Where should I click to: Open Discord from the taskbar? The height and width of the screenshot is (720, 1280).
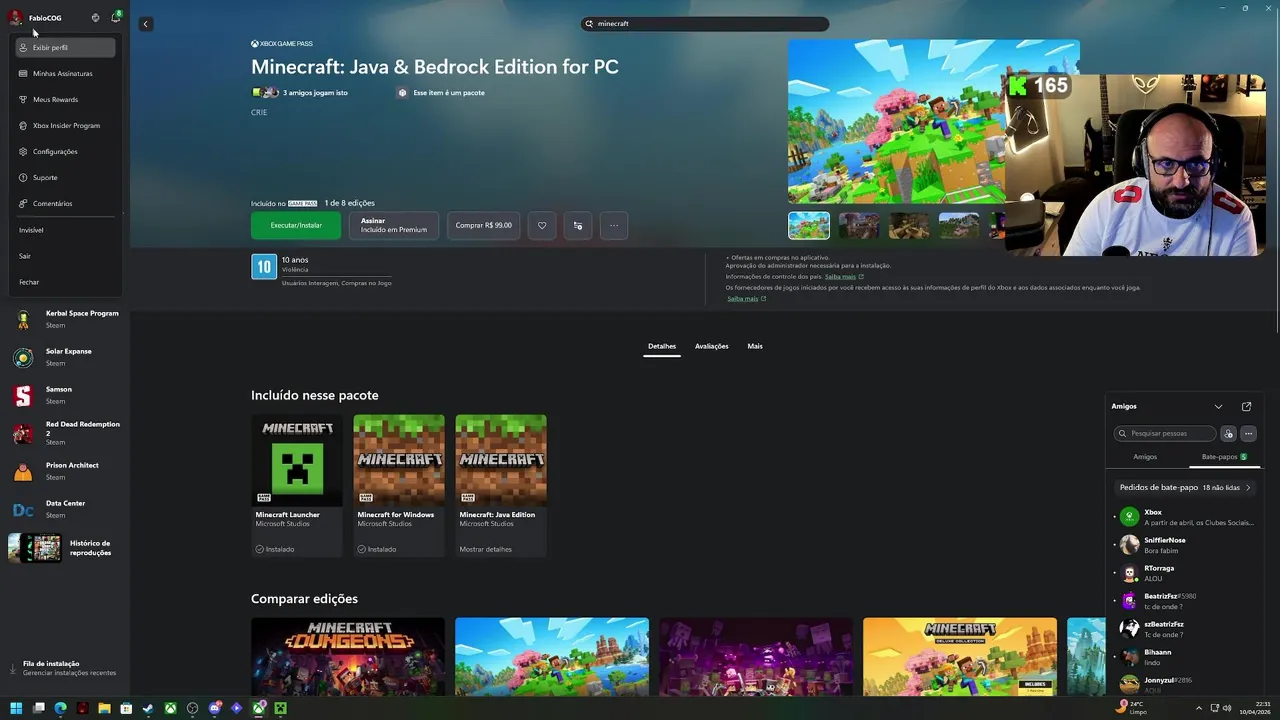(215, 708)
